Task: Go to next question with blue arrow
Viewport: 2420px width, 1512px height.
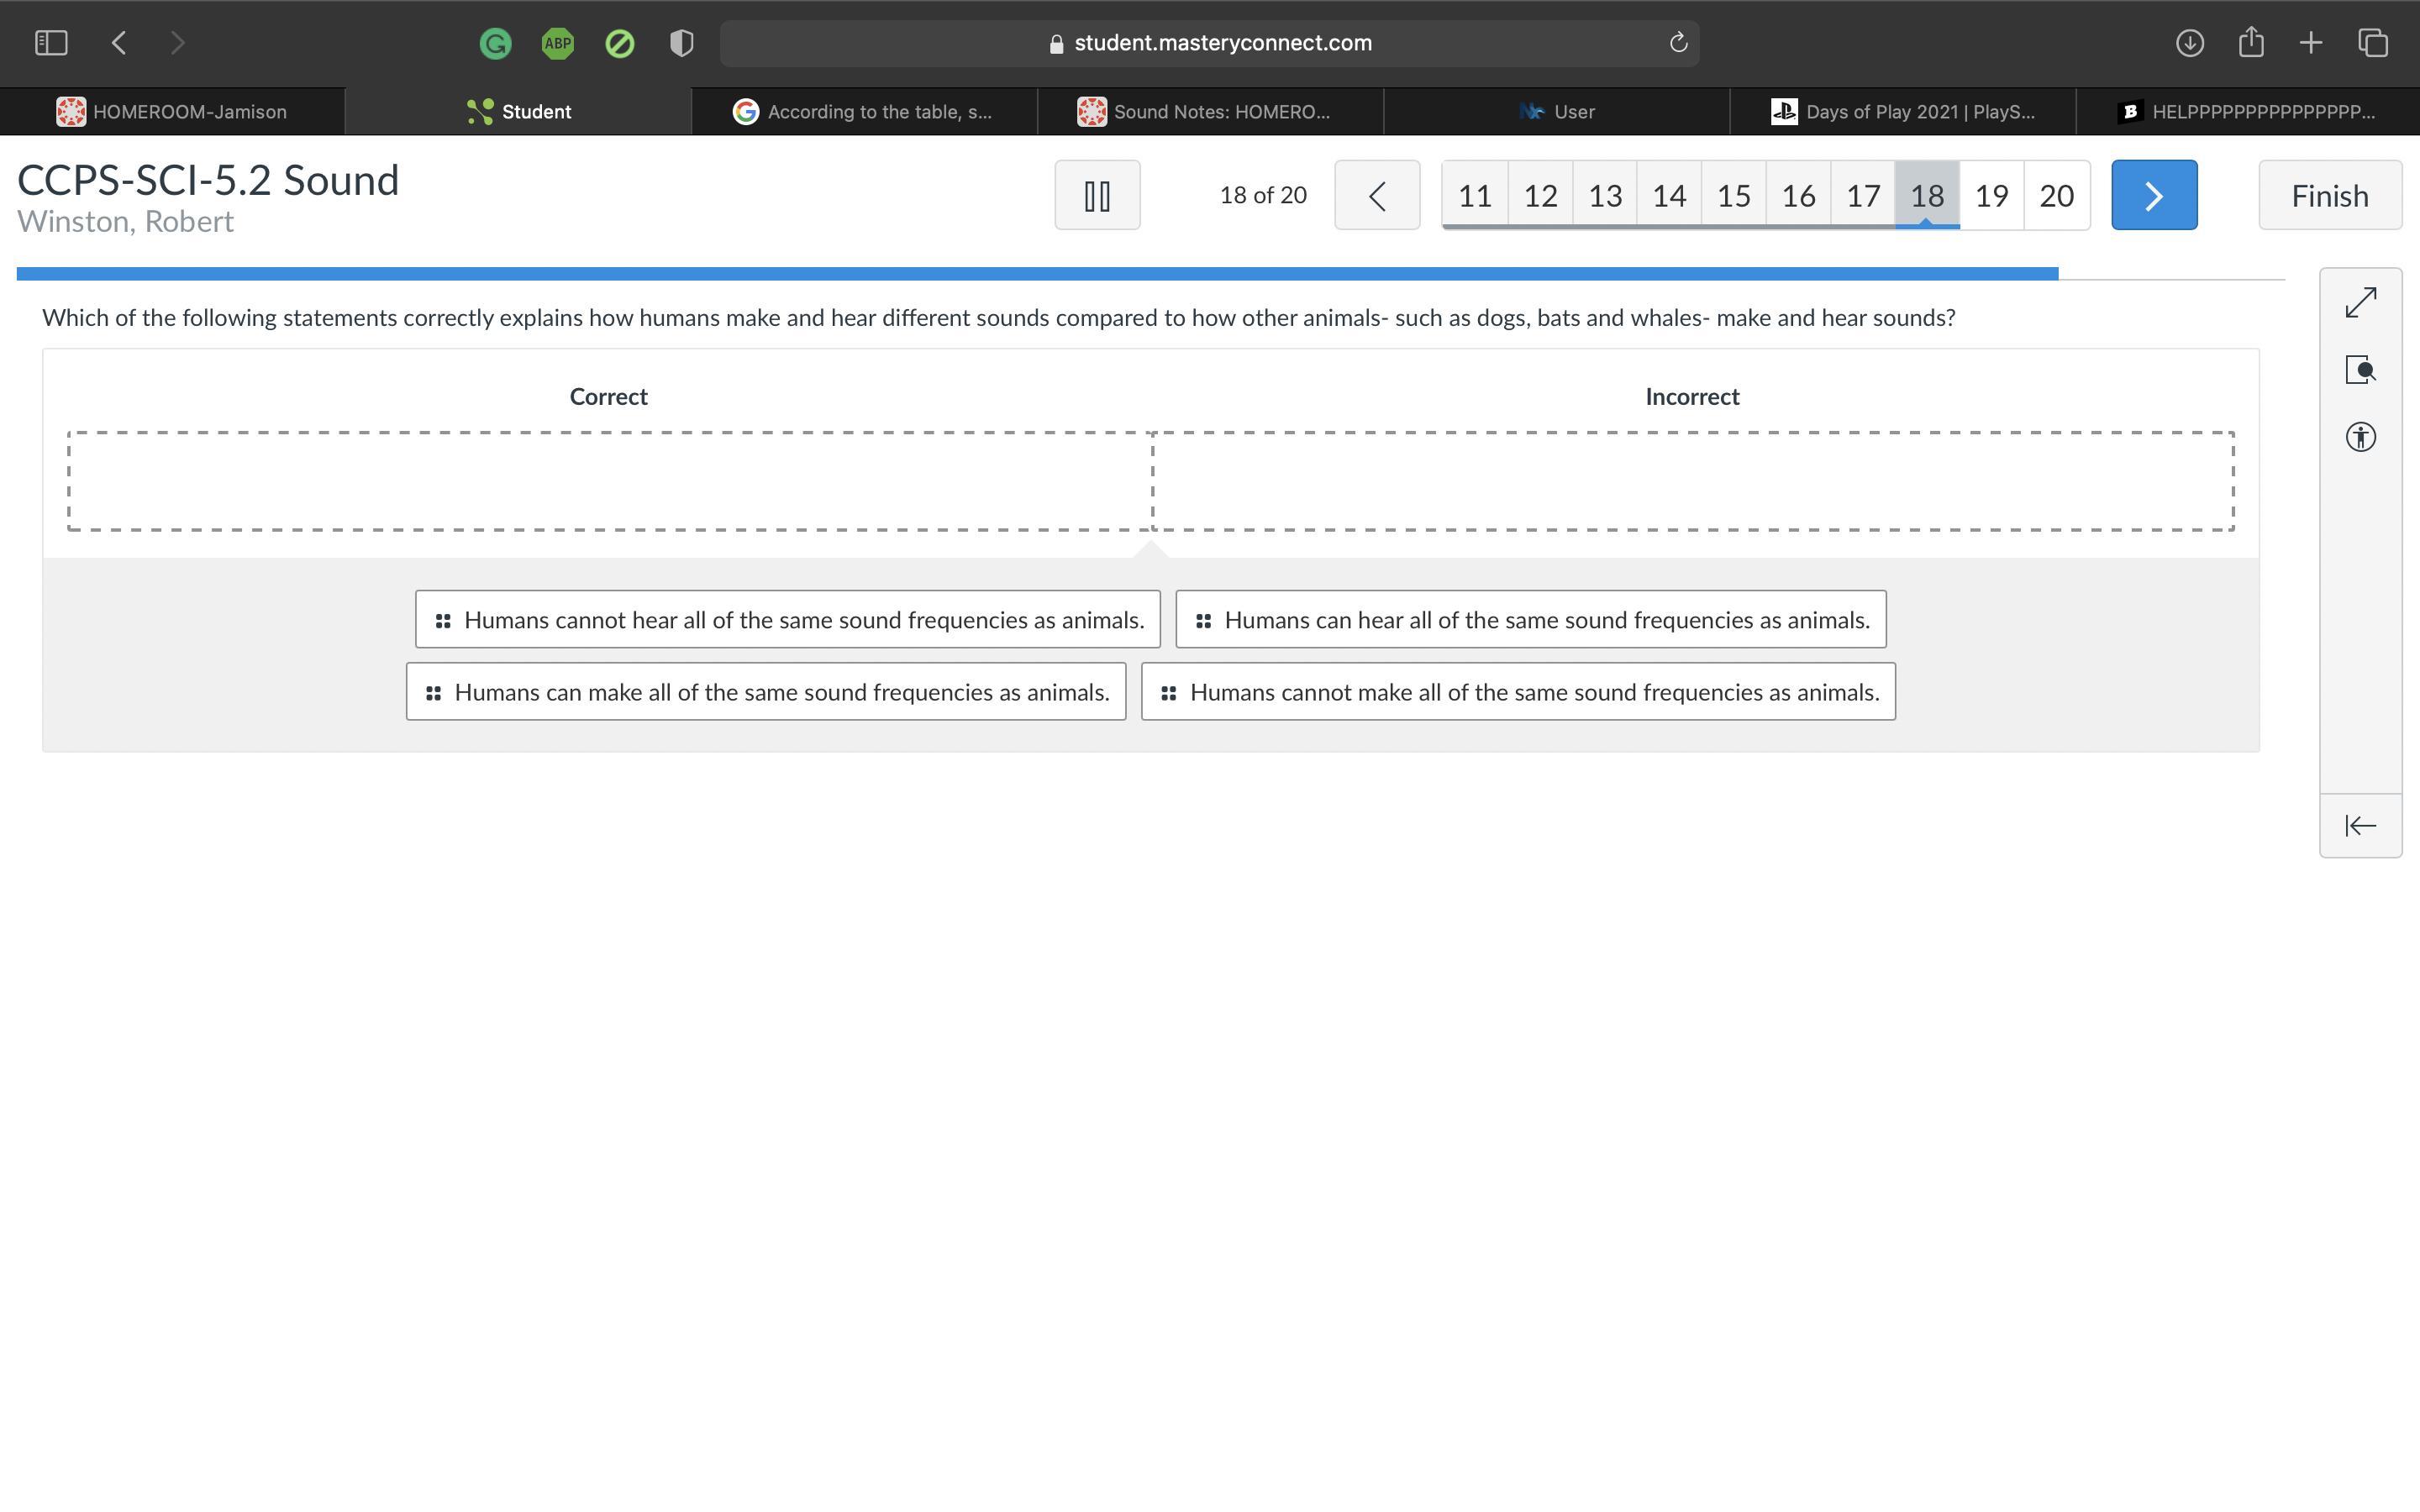Action: (x=2153, y=195)
